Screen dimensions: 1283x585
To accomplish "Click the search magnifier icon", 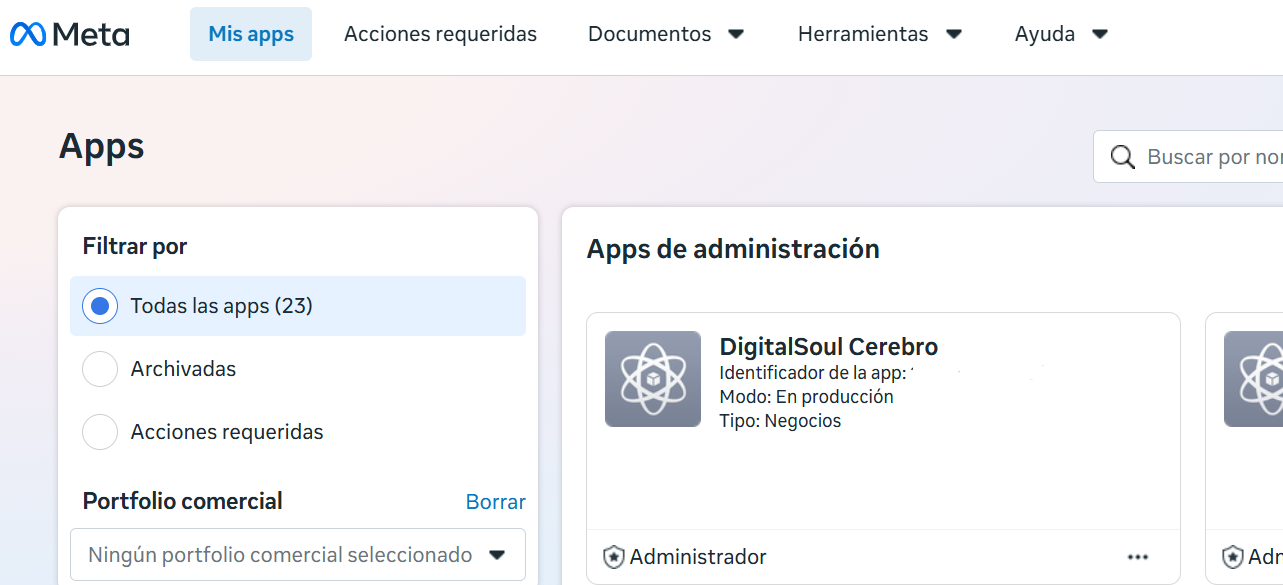I will [1123, 157].
